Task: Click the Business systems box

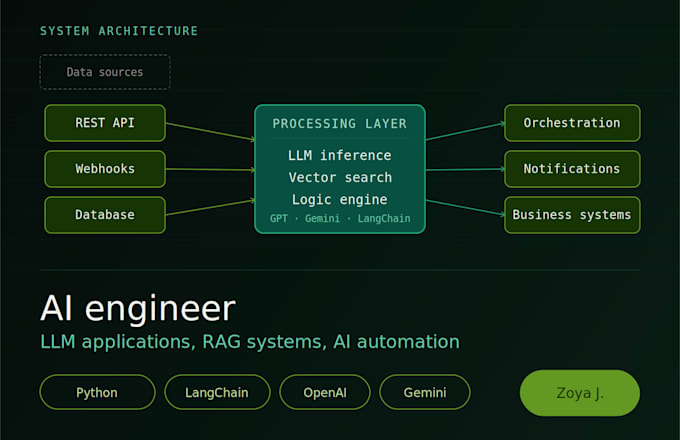Action: [572, 215]
